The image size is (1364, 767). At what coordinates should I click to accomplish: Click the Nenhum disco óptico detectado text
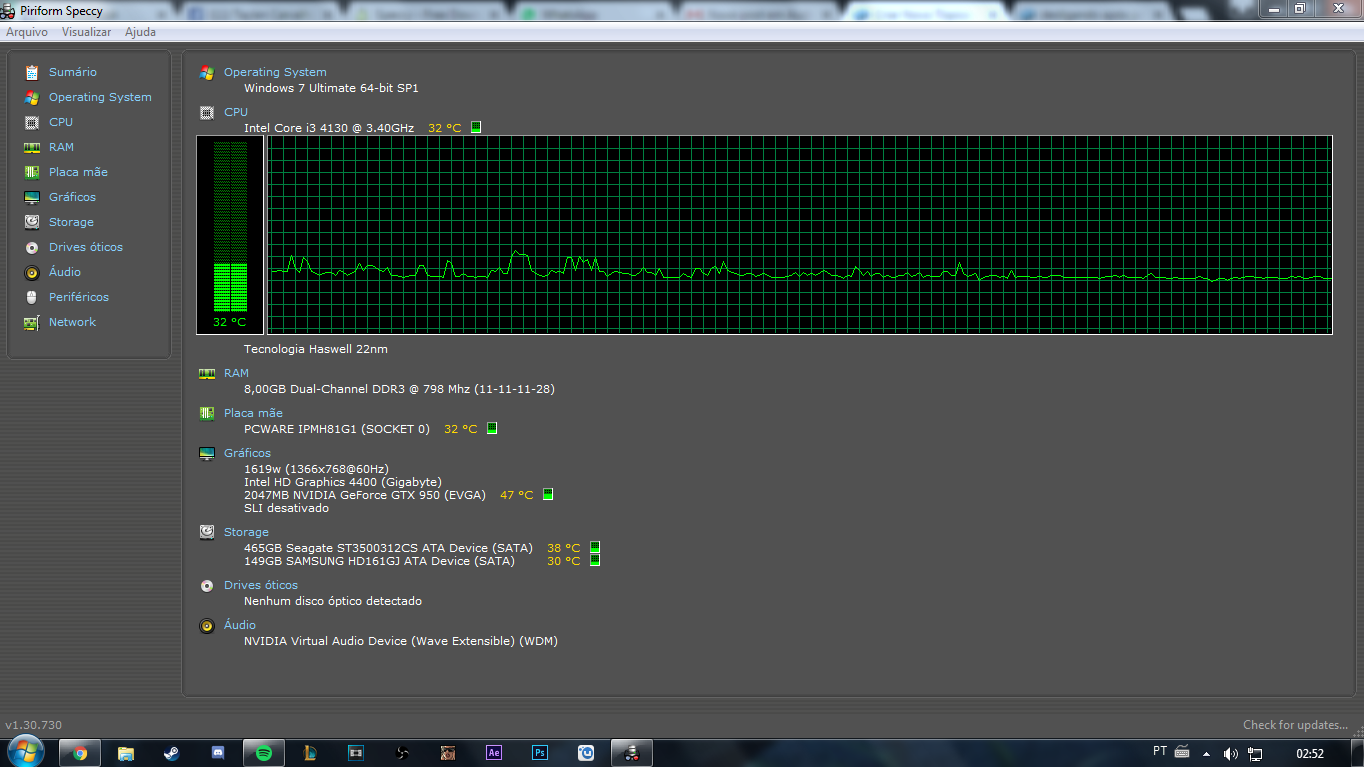click(x=333, y=601)
